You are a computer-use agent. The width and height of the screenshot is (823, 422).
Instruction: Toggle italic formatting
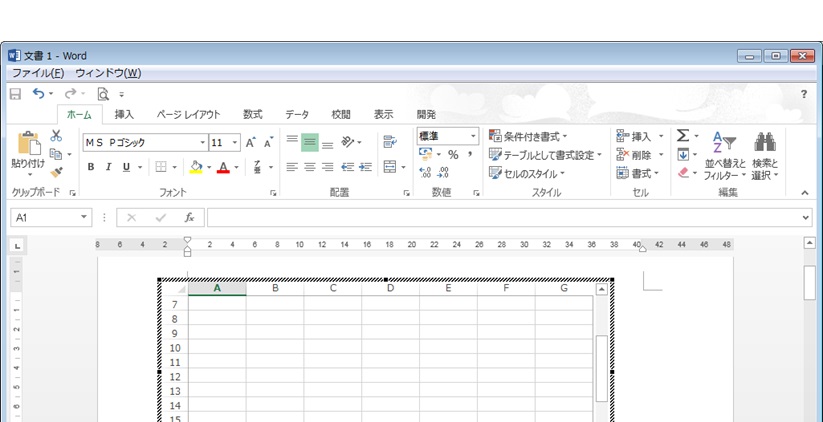click(x=108, y=167)
